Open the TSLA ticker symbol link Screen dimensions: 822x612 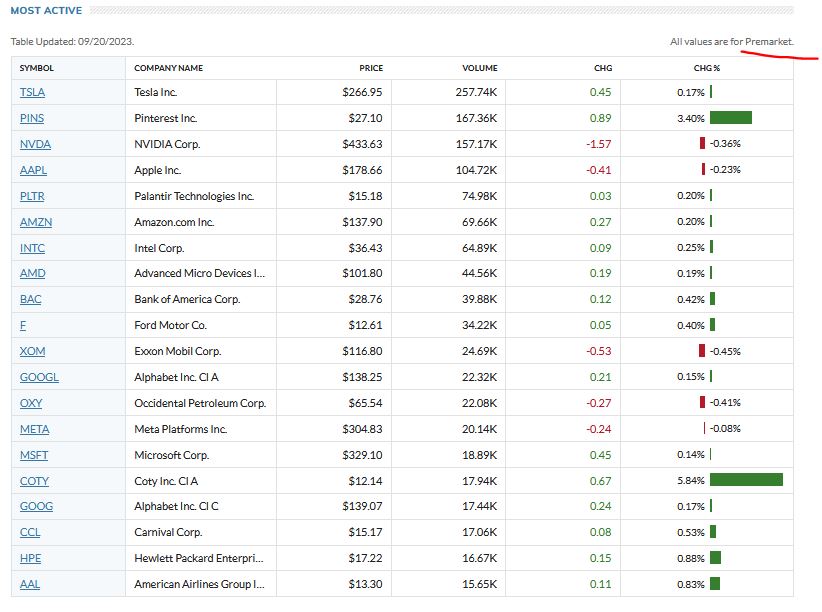pyautogui.click(x=32, y=92)
